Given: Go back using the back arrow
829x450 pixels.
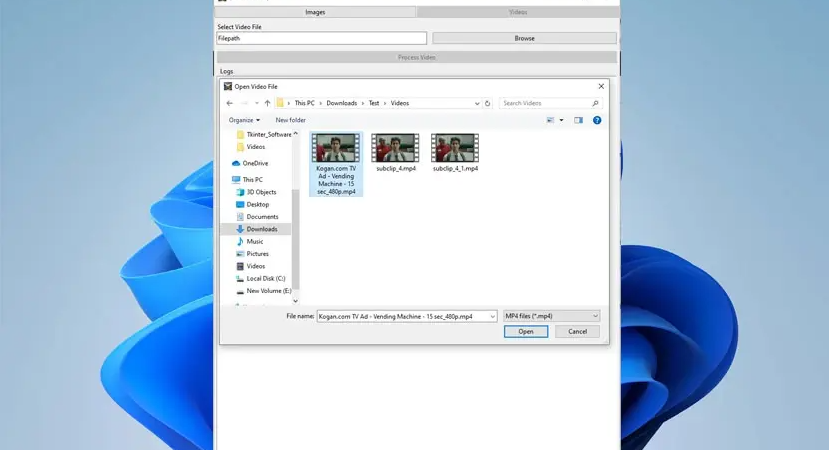Looking at the screenshot, I should point(229,103).
